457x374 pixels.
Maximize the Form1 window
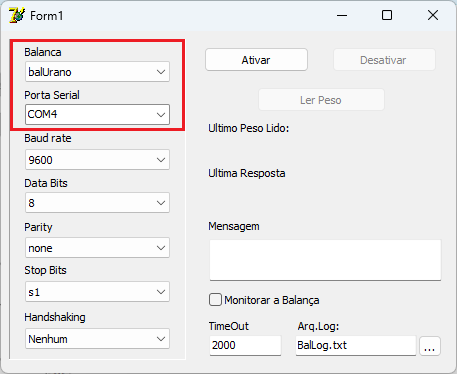[x=387, y=15]
